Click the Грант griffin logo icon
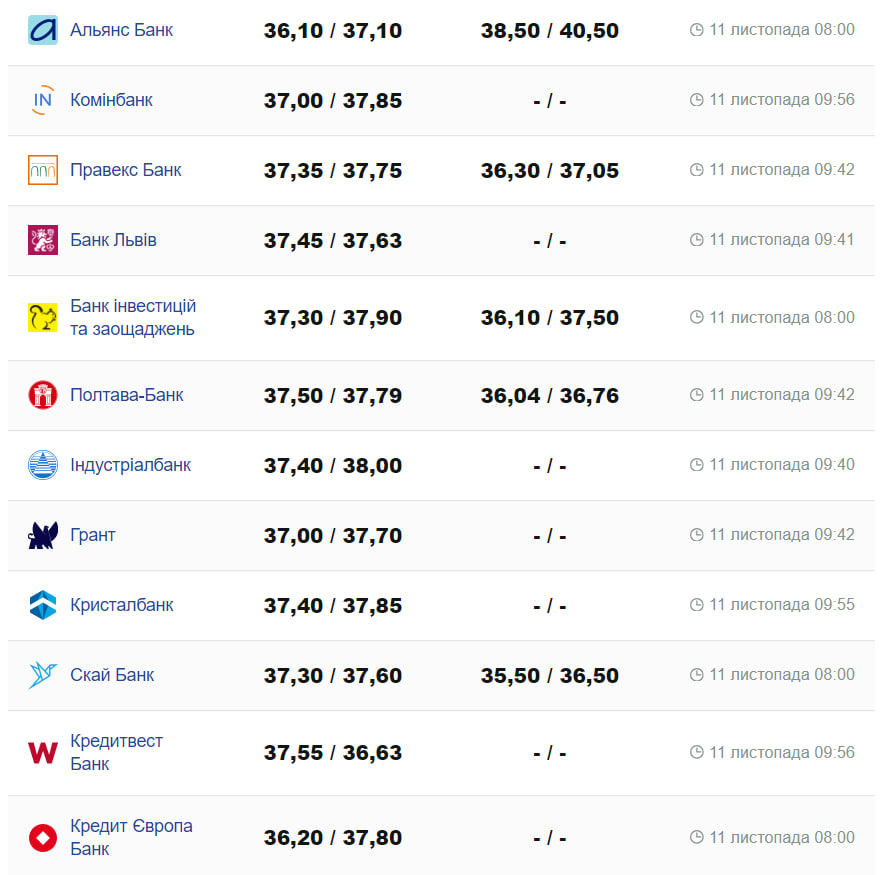 (43, 535)
